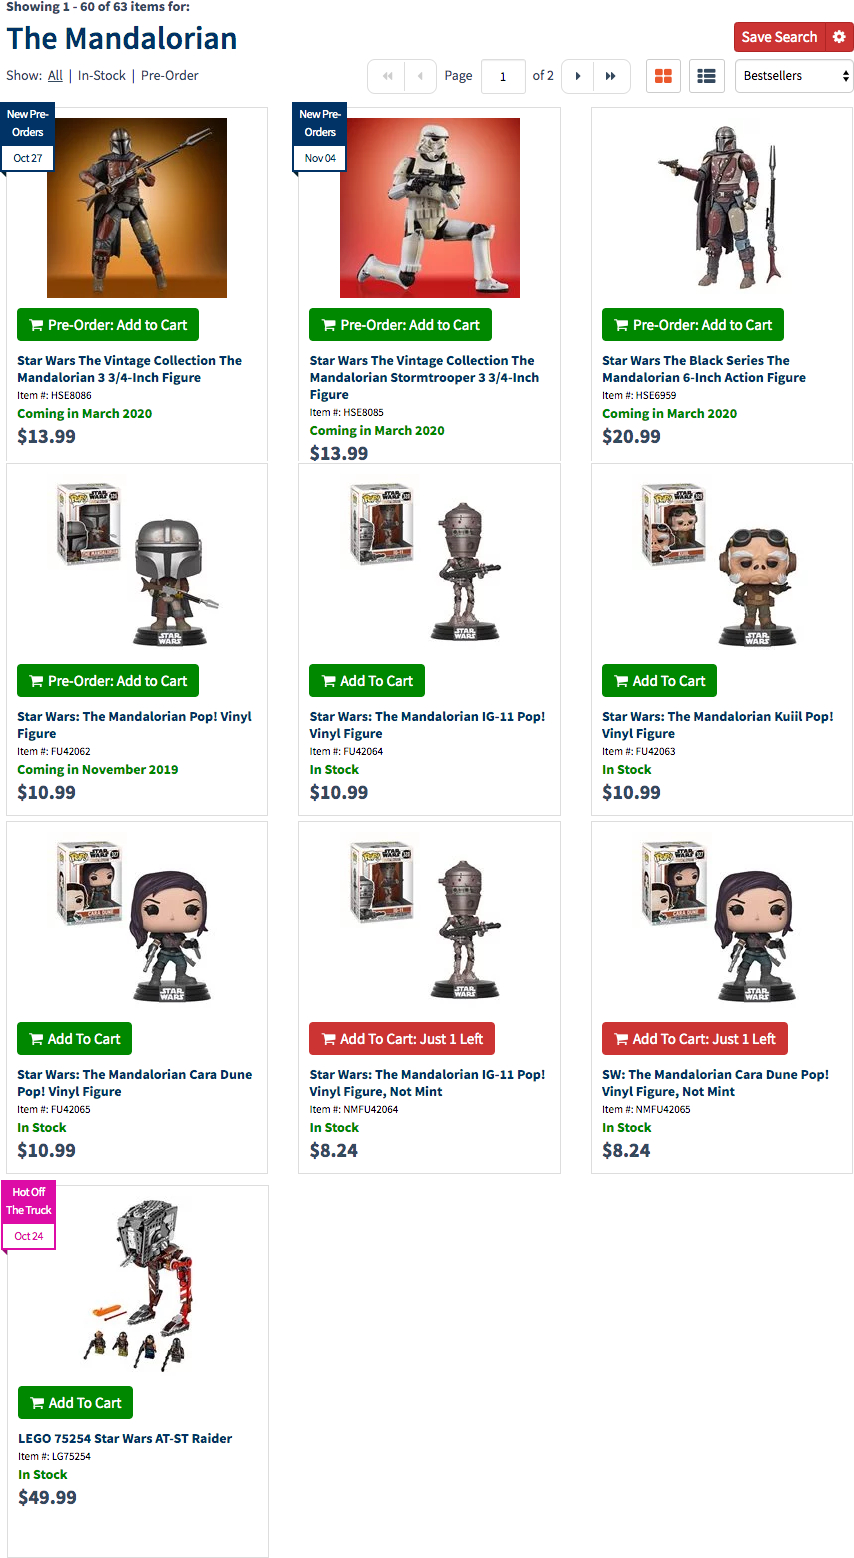Viewport: 854px width, 1558px height.
Task: Switch to list view layout icon
Action: pos(707,76)
